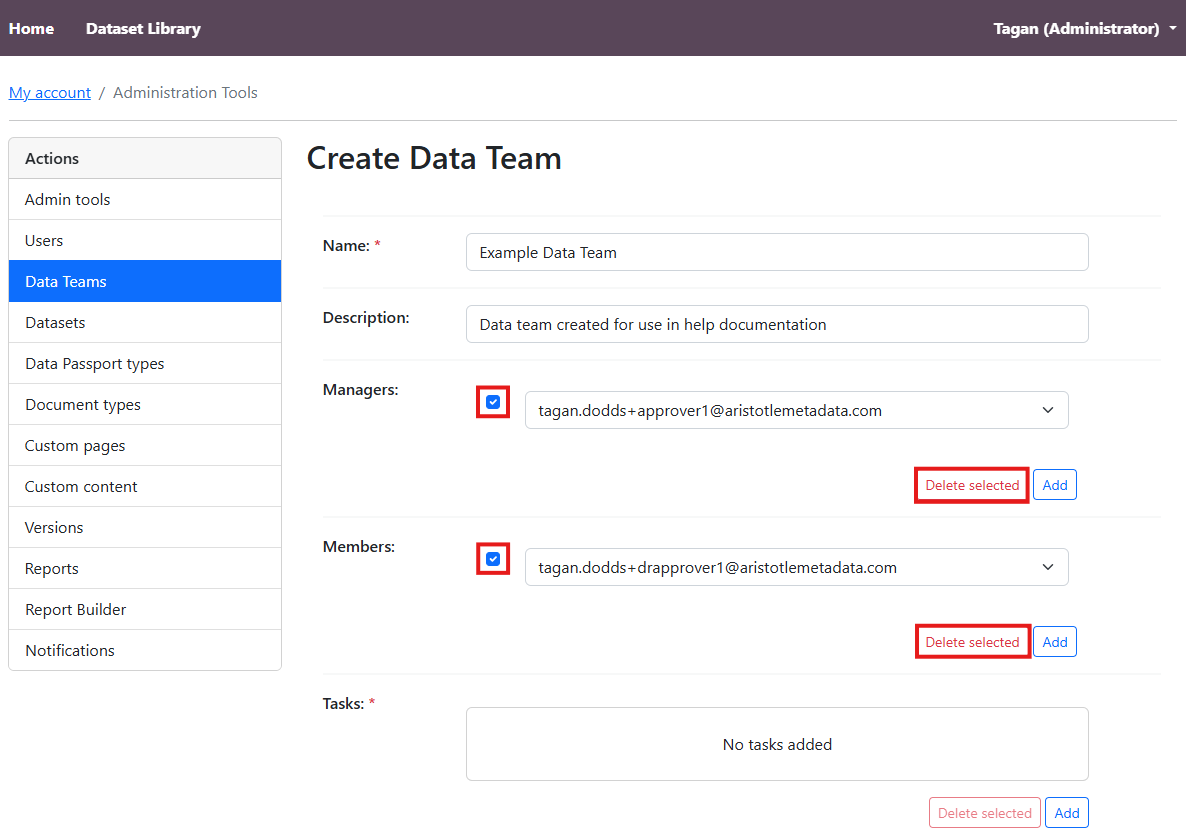1186x830 pixels.
Task: Add a new member with Add button
Action: [x=1055, y=642]
